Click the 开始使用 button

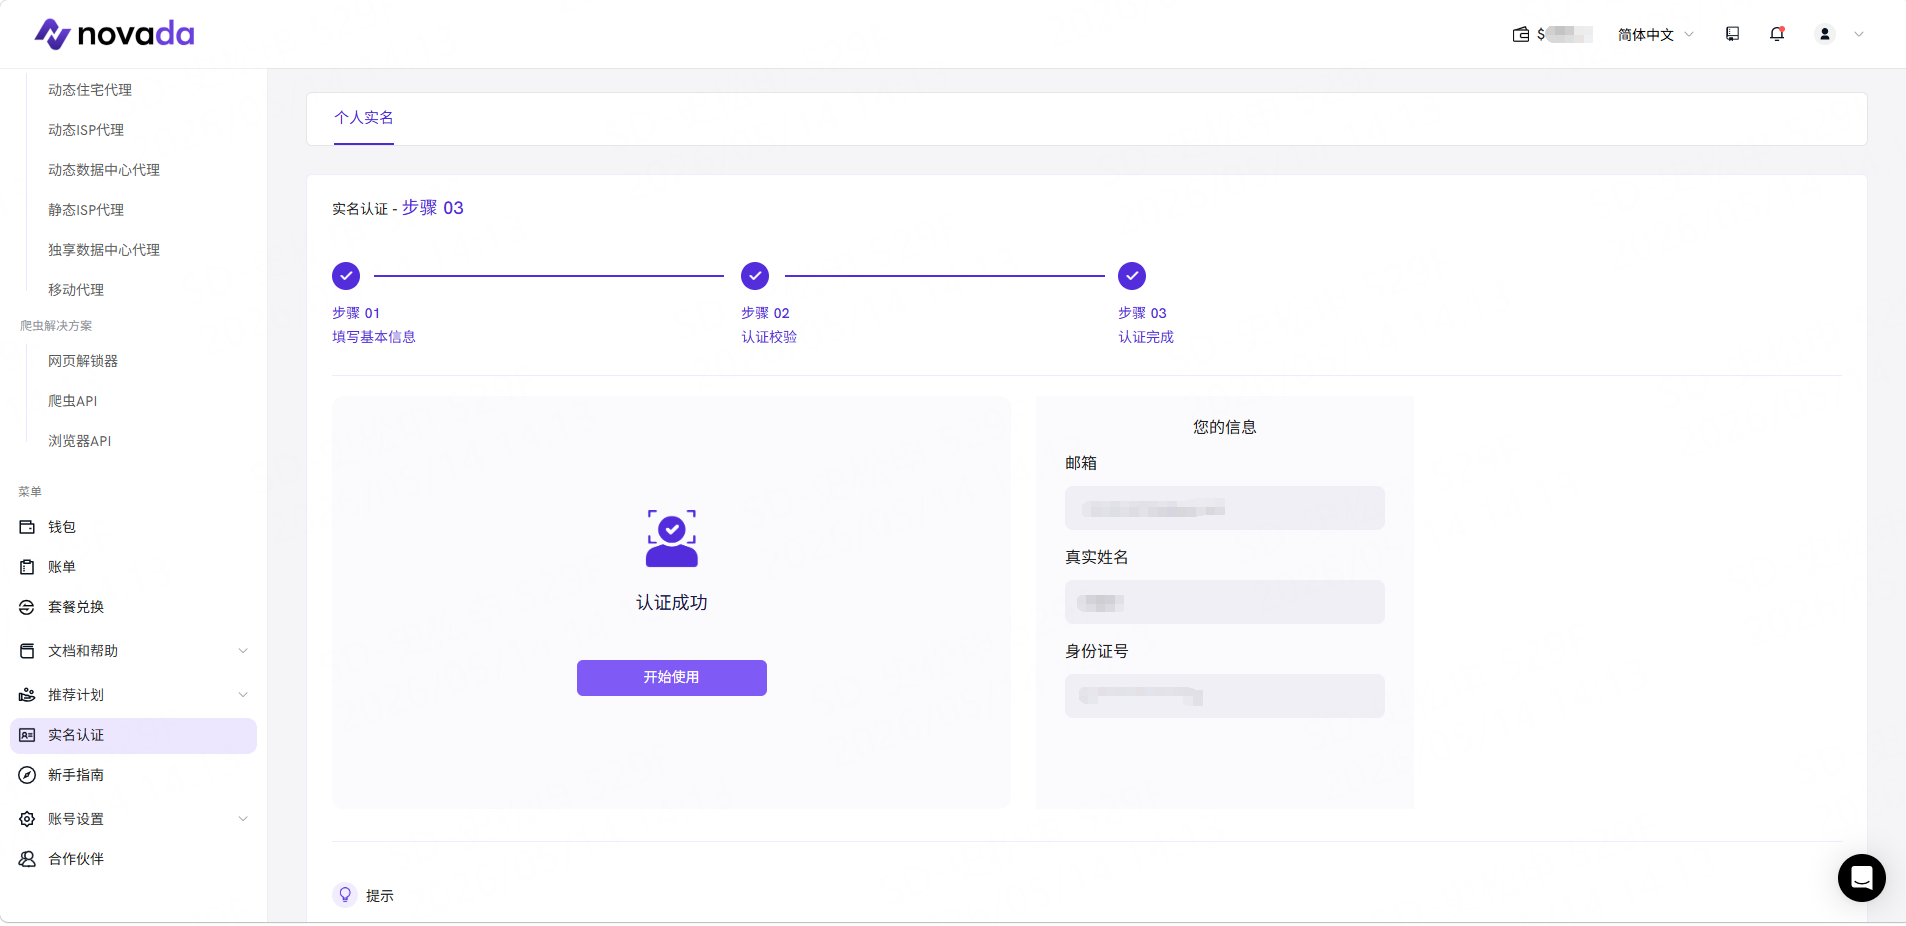[672, 678]
